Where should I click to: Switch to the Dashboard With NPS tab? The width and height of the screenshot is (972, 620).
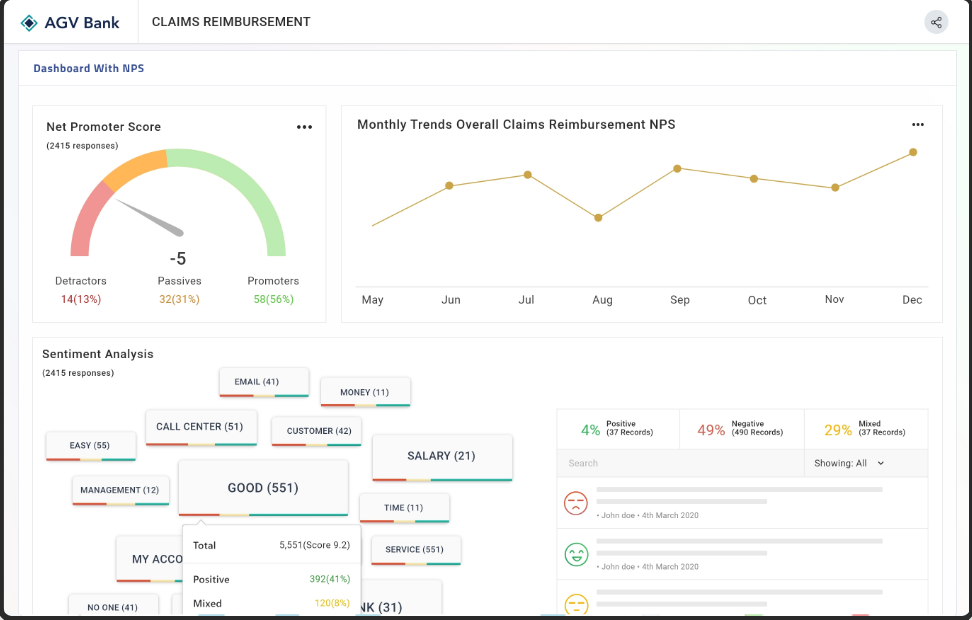90,69
